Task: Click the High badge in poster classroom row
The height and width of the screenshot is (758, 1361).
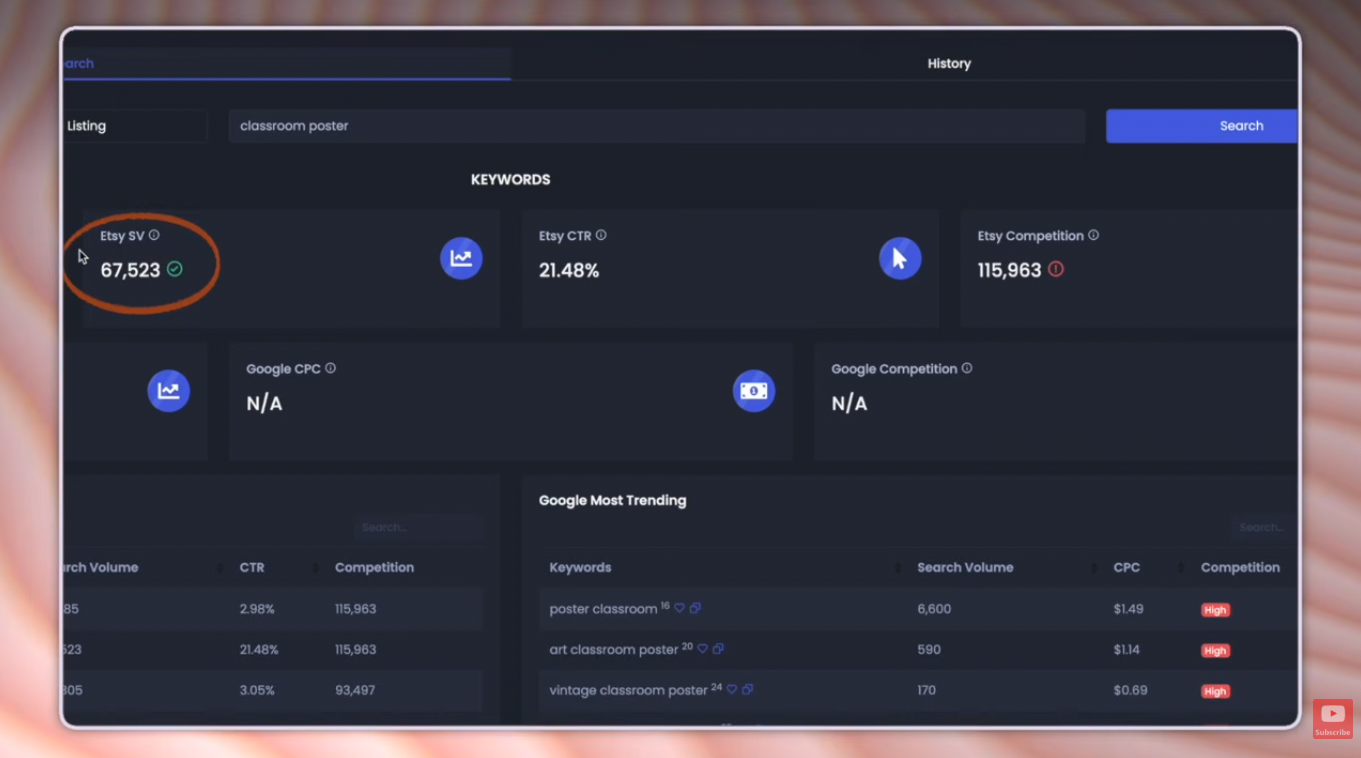Action: point(1215,610)
